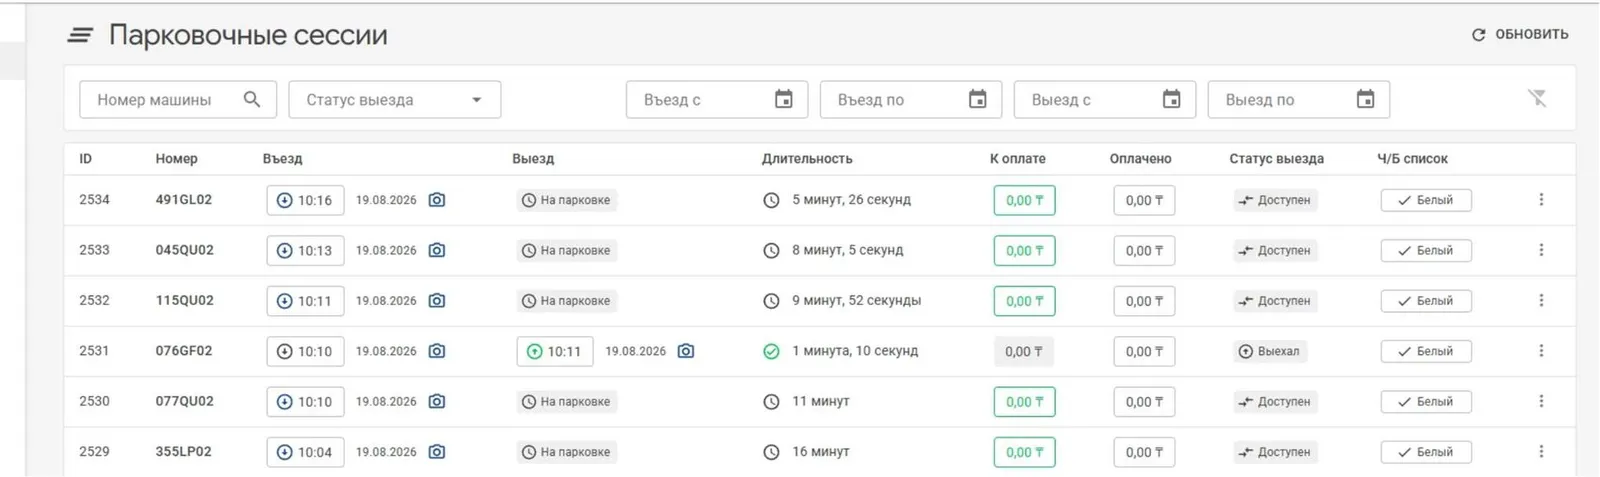Click the Статус выезда column header
The image size is (1600, 477).
[x=1277, y=159]
